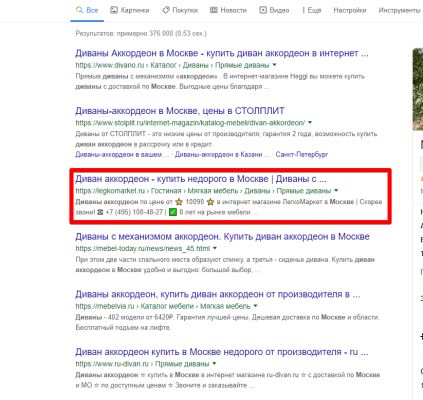Expand the mebelvia.ru URL dropdown arrow
This screenshot has height=400, width=423.
coord(255,306)
